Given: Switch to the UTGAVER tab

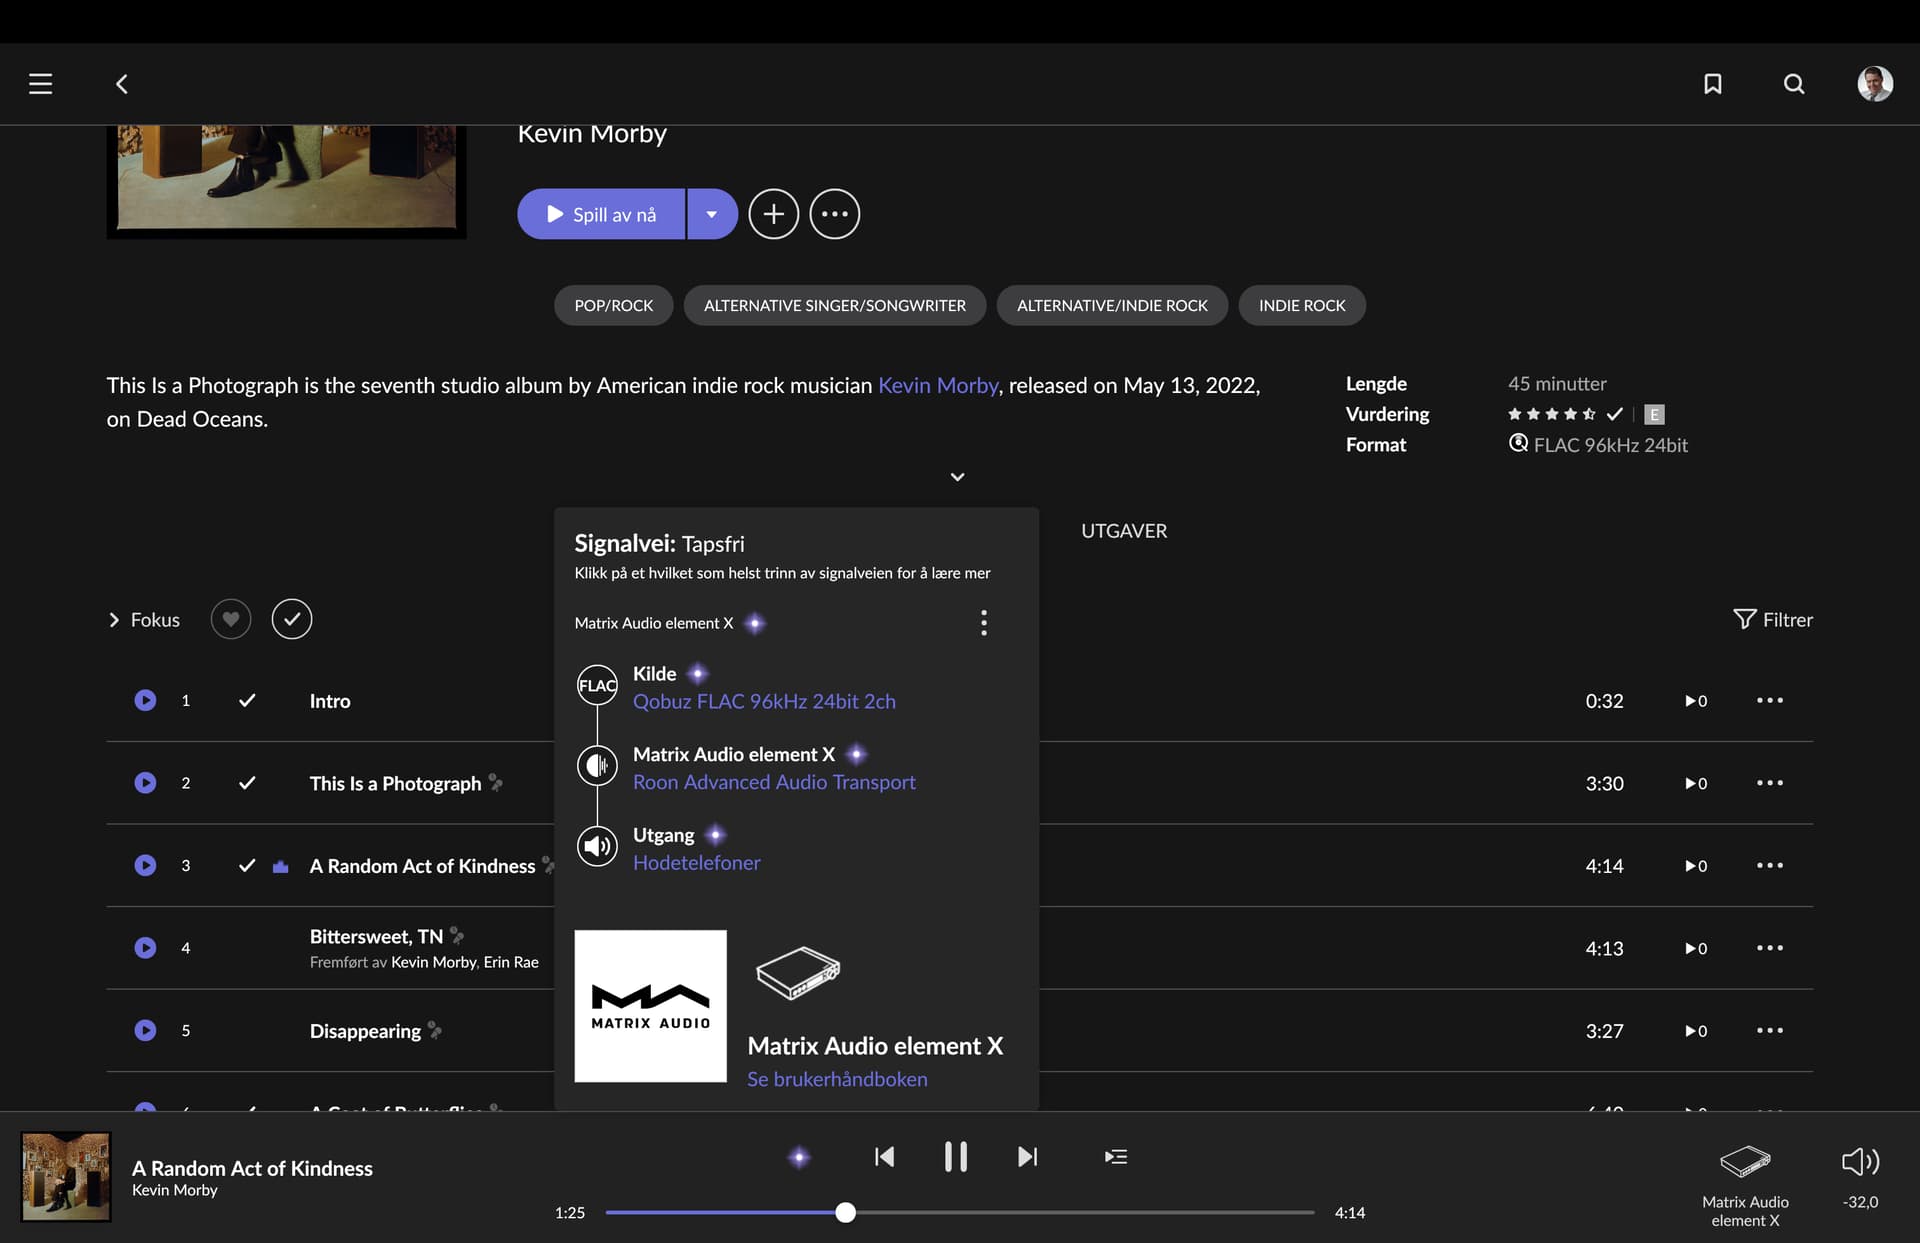Looking at the screenshot, I should click(1124, 531).
